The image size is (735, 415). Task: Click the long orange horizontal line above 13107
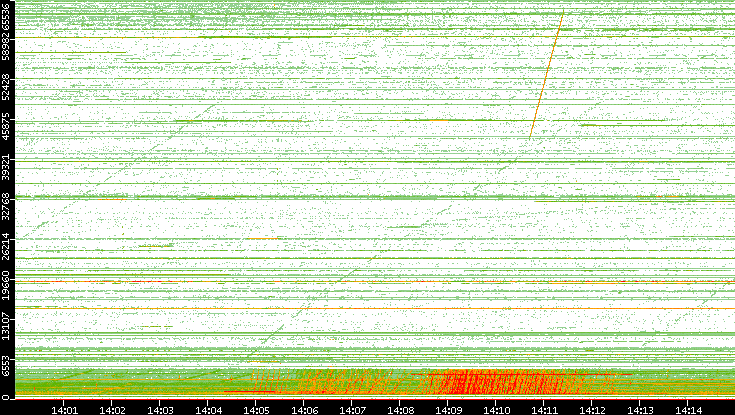pyautogui.click(x=400, y=308)
